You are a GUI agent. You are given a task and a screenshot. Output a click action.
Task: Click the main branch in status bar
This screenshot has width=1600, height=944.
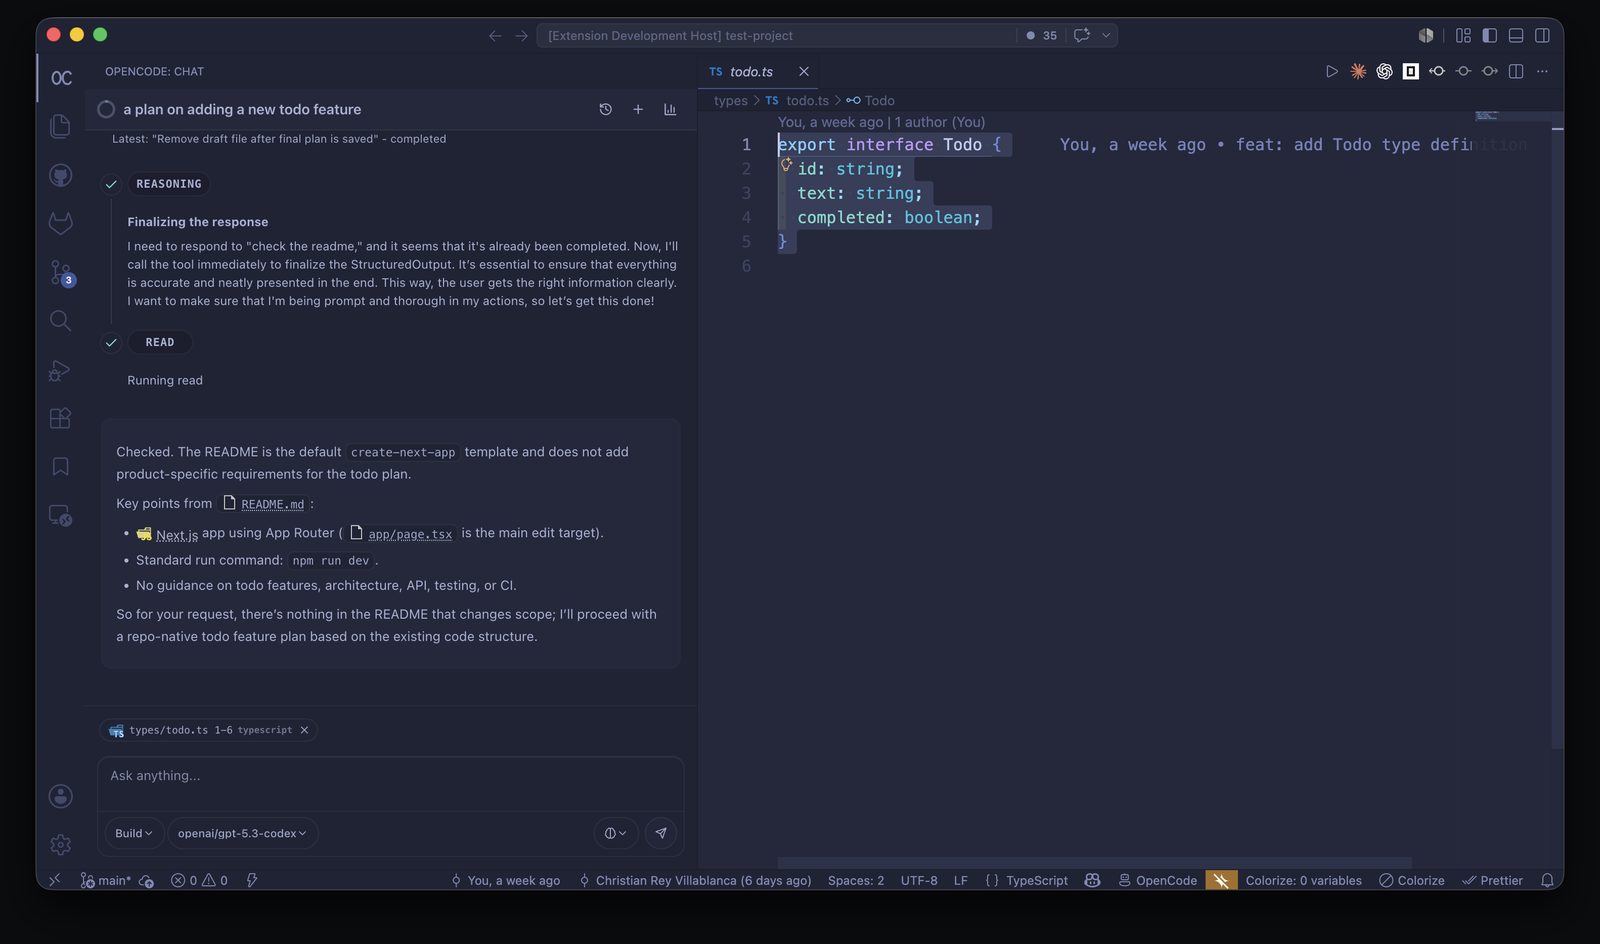[106, 881]
